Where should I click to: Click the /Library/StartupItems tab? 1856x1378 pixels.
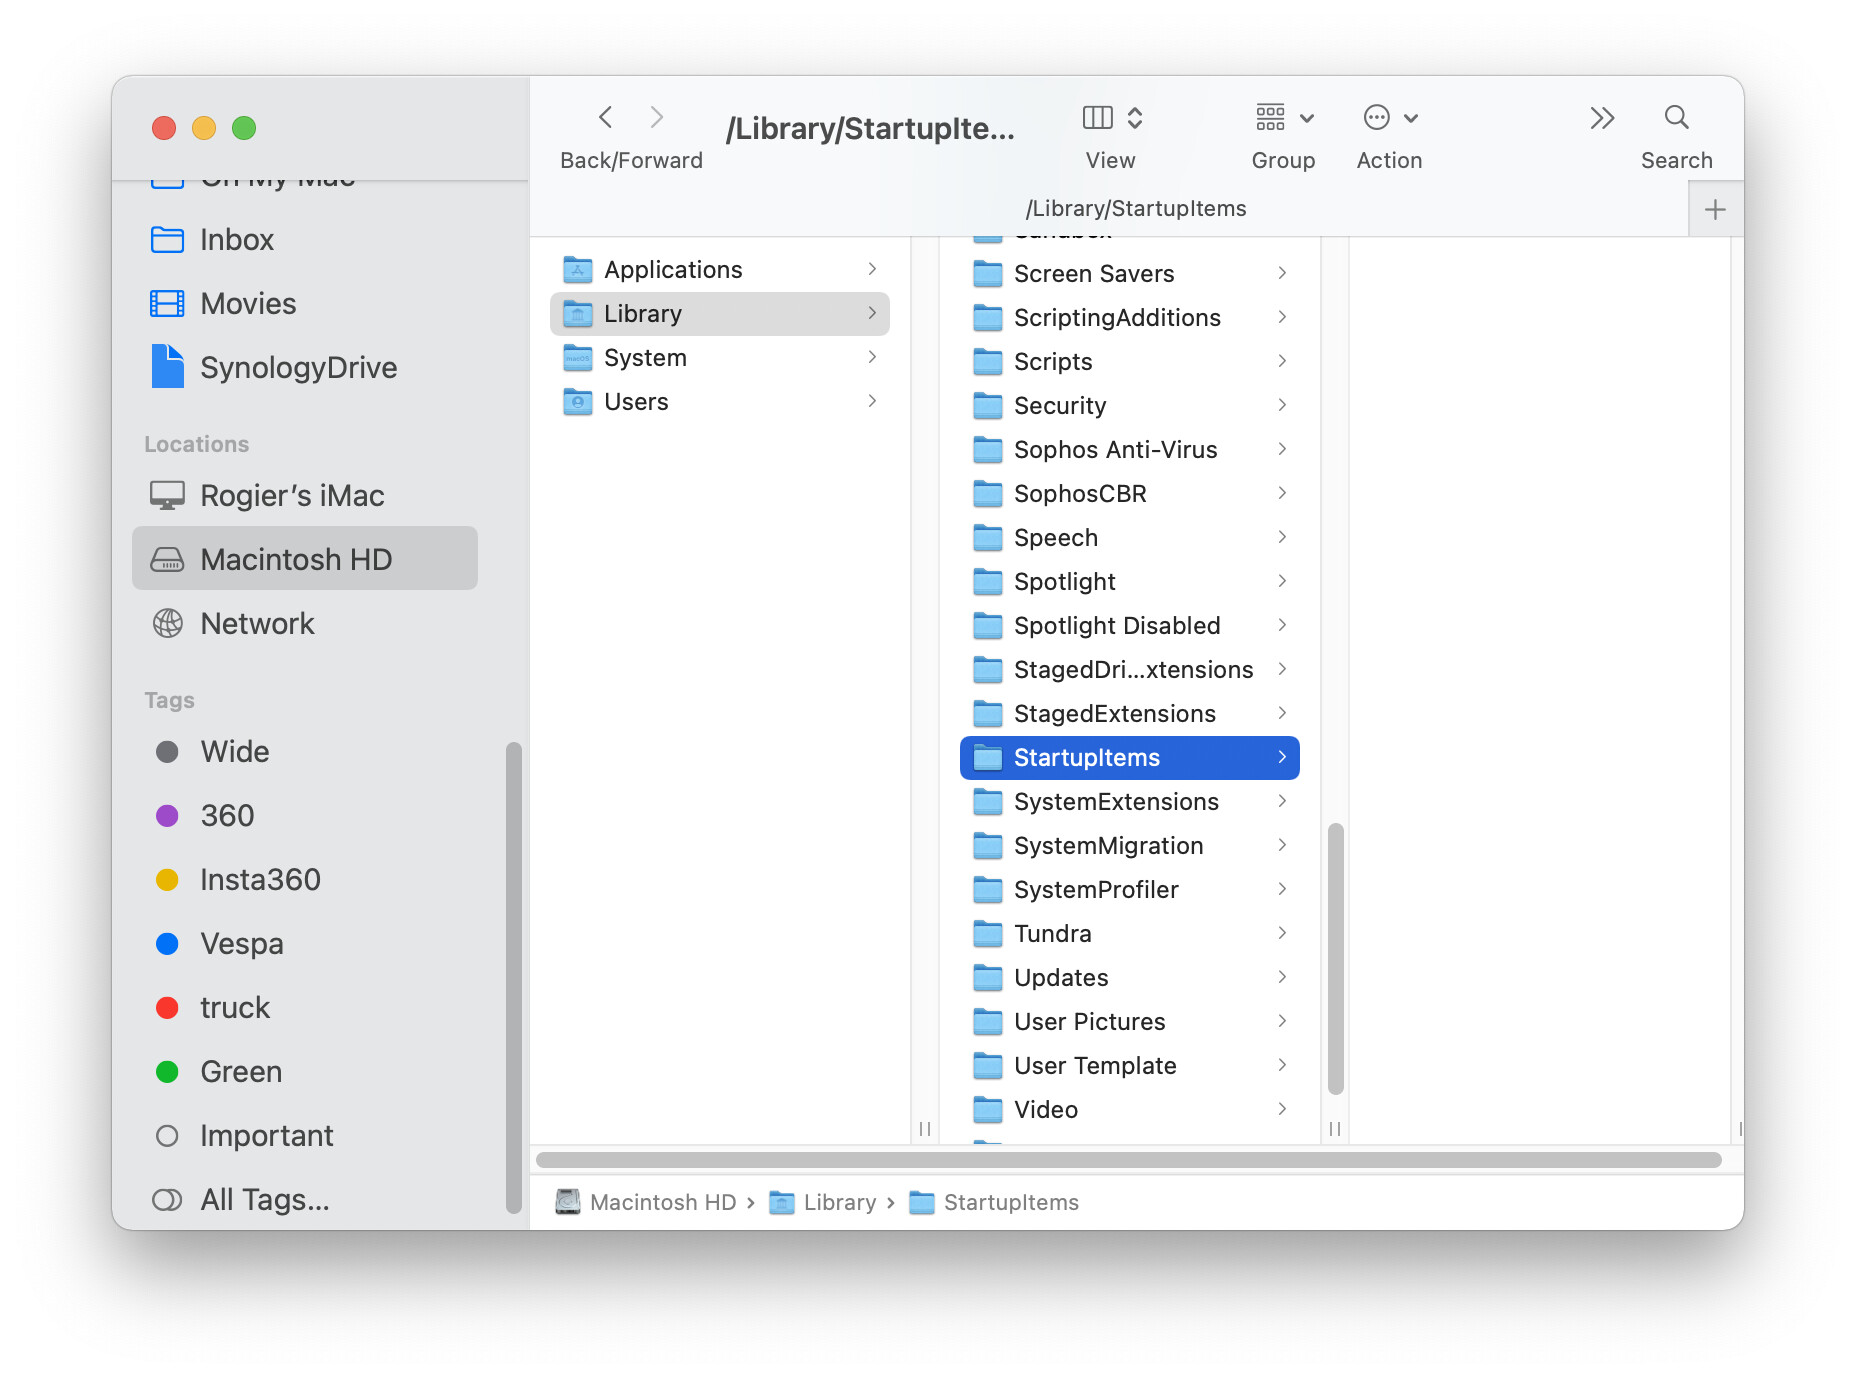[x=1135, y=209]
